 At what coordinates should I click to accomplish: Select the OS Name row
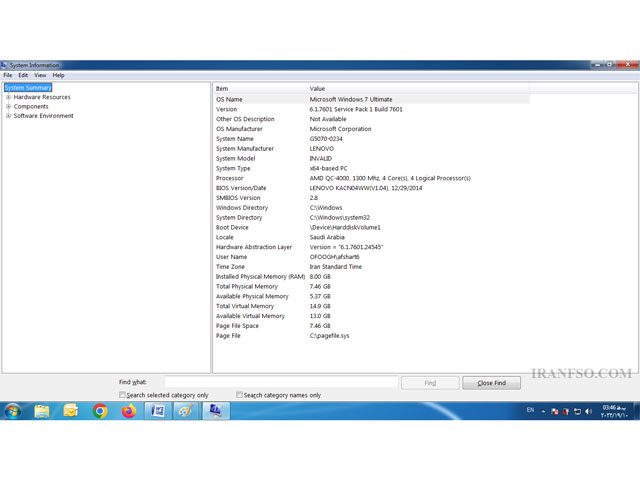(x=371, y=99)
